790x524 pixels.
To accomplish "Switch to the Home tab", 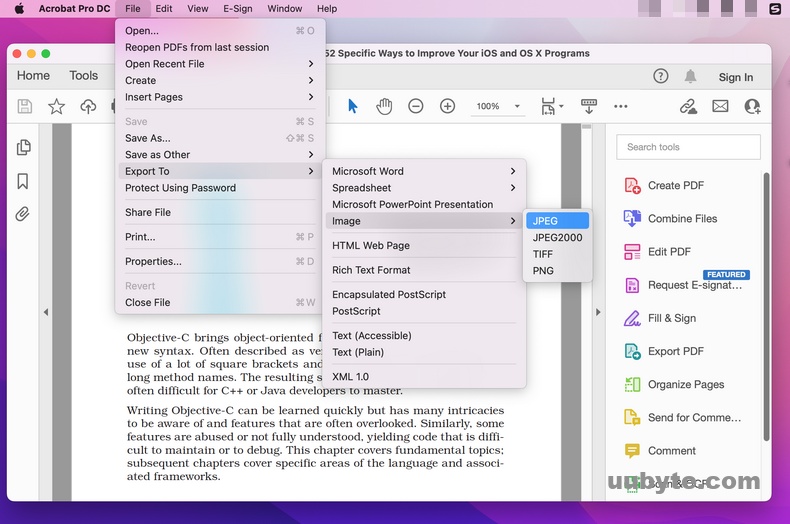I will click(33, 76).
